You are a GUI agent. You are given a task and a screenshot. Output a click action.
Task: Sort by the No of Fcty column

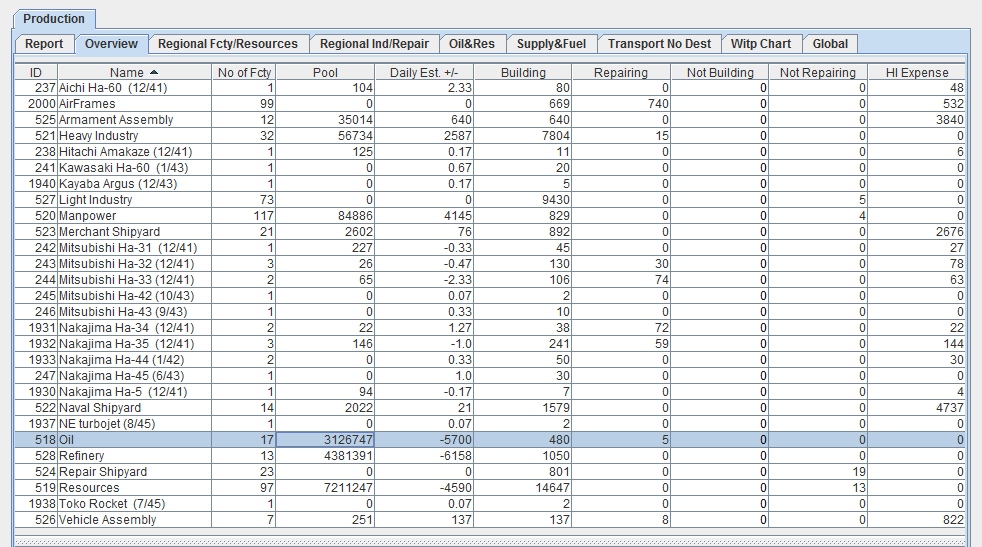244,73
